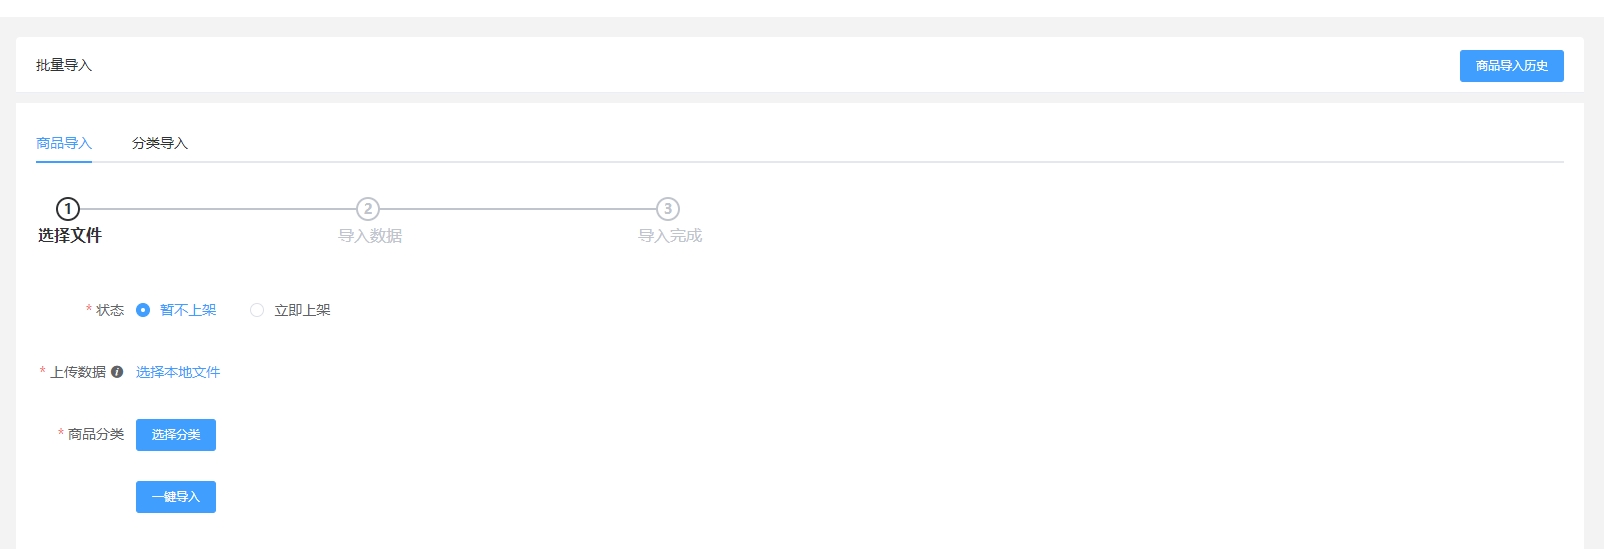Click the step 1 circle icon
This screenshot has height=549, width=1604.
coord(68,209)
